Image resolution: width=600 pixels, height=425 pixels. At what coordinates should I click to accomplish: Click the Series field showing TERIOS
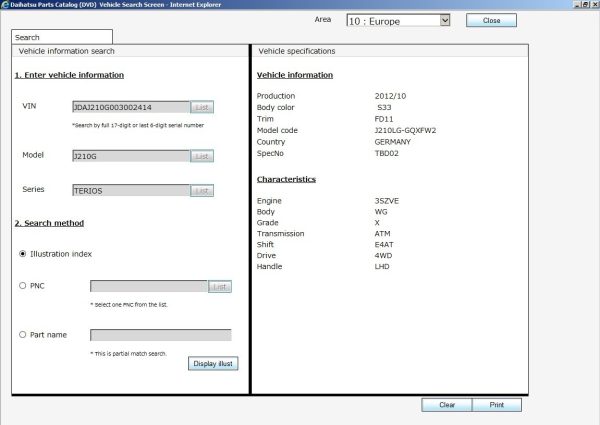tap(131, 191)
